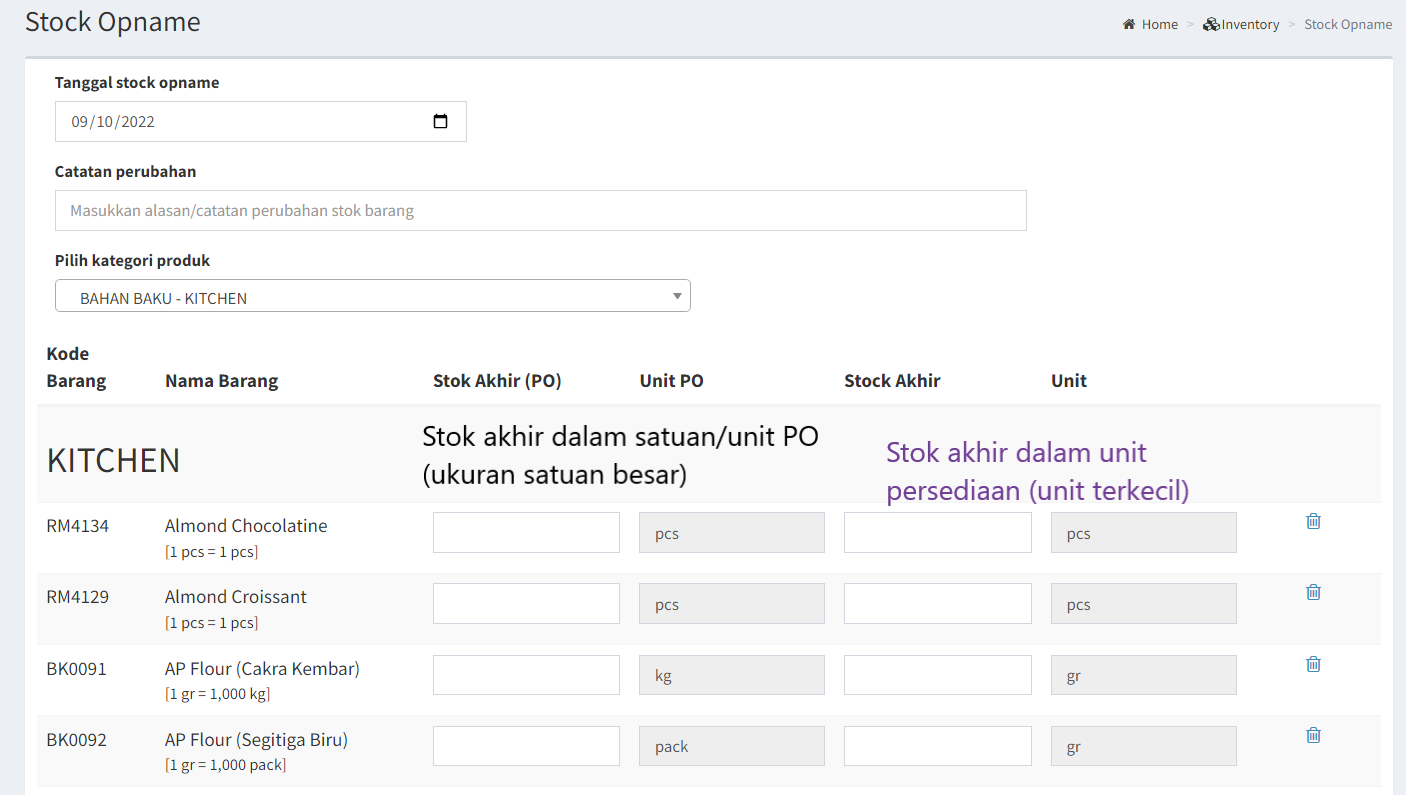1406x795 pixels.
Task: Click the AP Flour (Segitiga Biru) name
Action: [256, 740]
